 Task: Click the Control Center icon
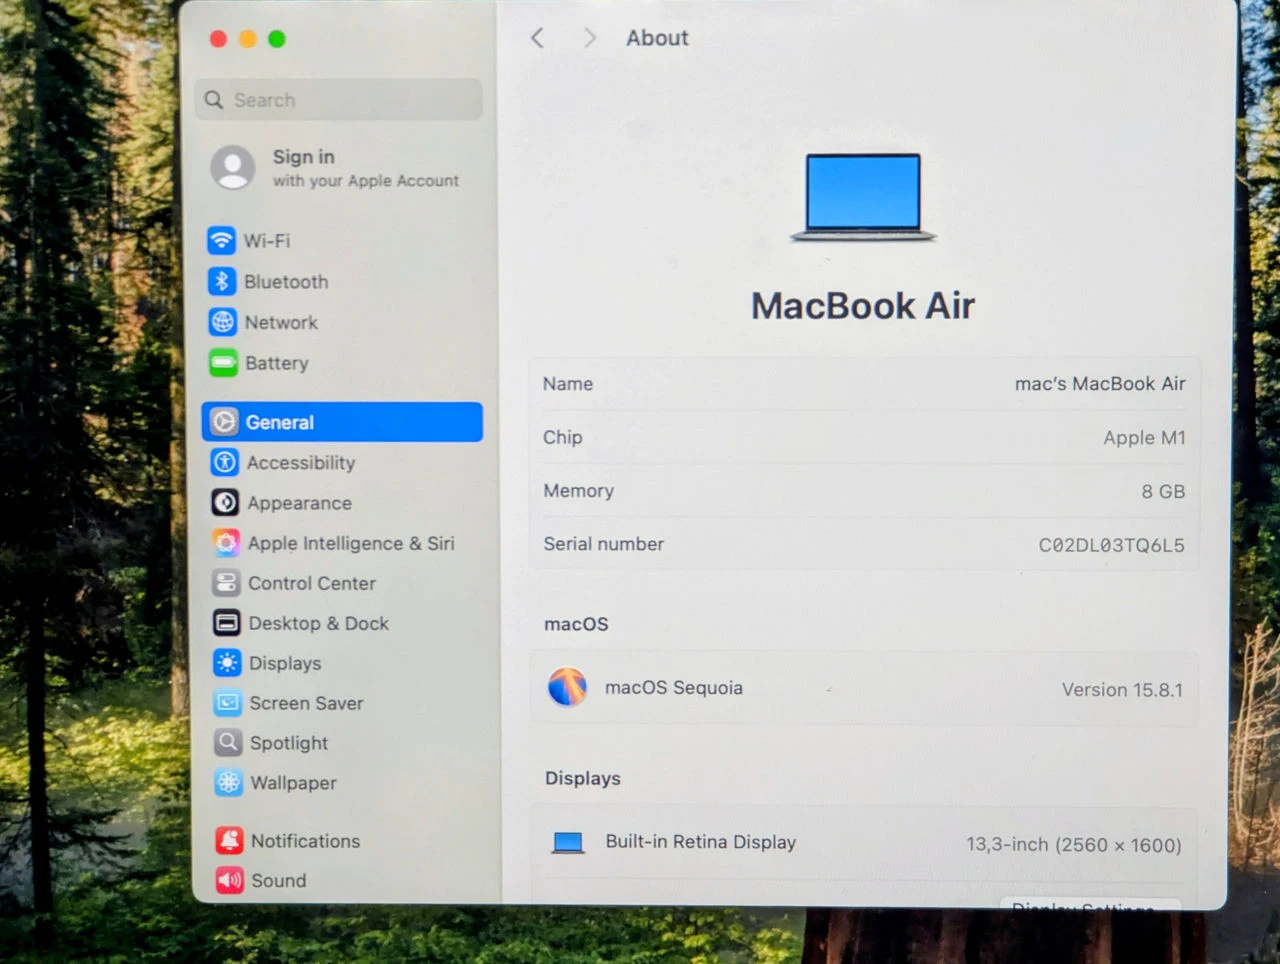(226, 582)
